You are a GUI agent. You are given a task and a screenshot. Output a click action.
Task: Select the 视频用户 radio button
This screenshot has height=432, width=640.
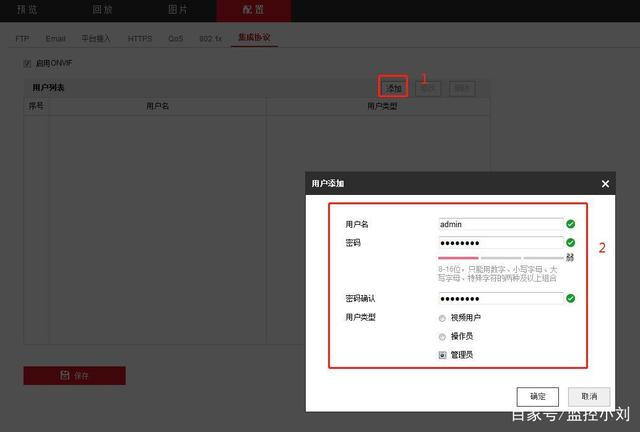coord(442,318)
